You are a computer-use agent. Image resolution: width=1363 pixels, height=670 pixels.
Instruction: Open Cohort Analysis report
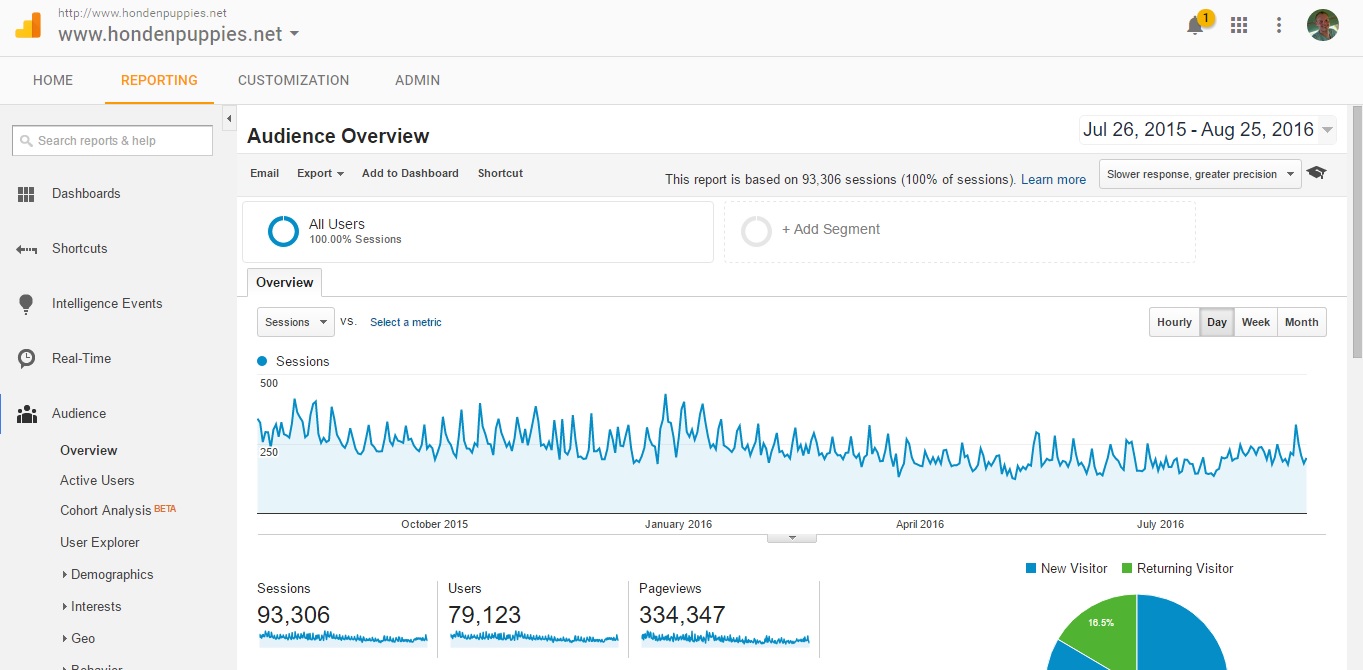pyautogui.click(x=106, y=511)
